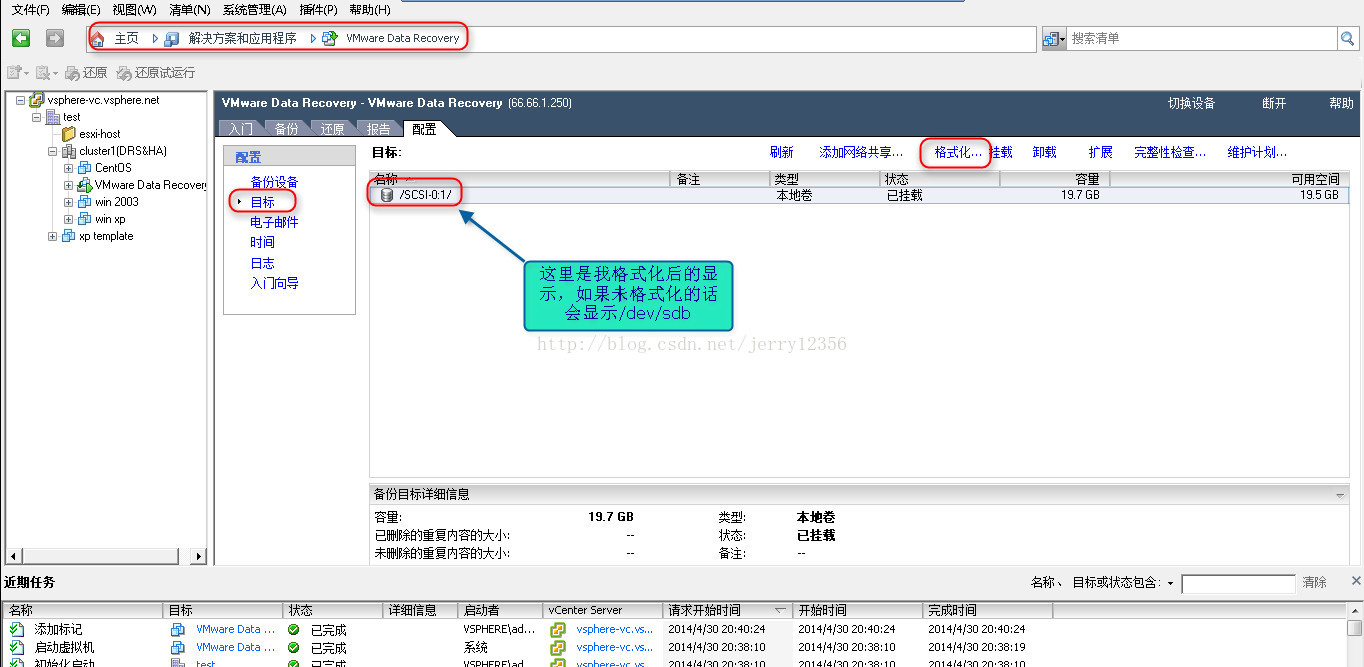Open the 日志 configuration section
This screenshot has height=667, width=1364.
tap(262, 263)
